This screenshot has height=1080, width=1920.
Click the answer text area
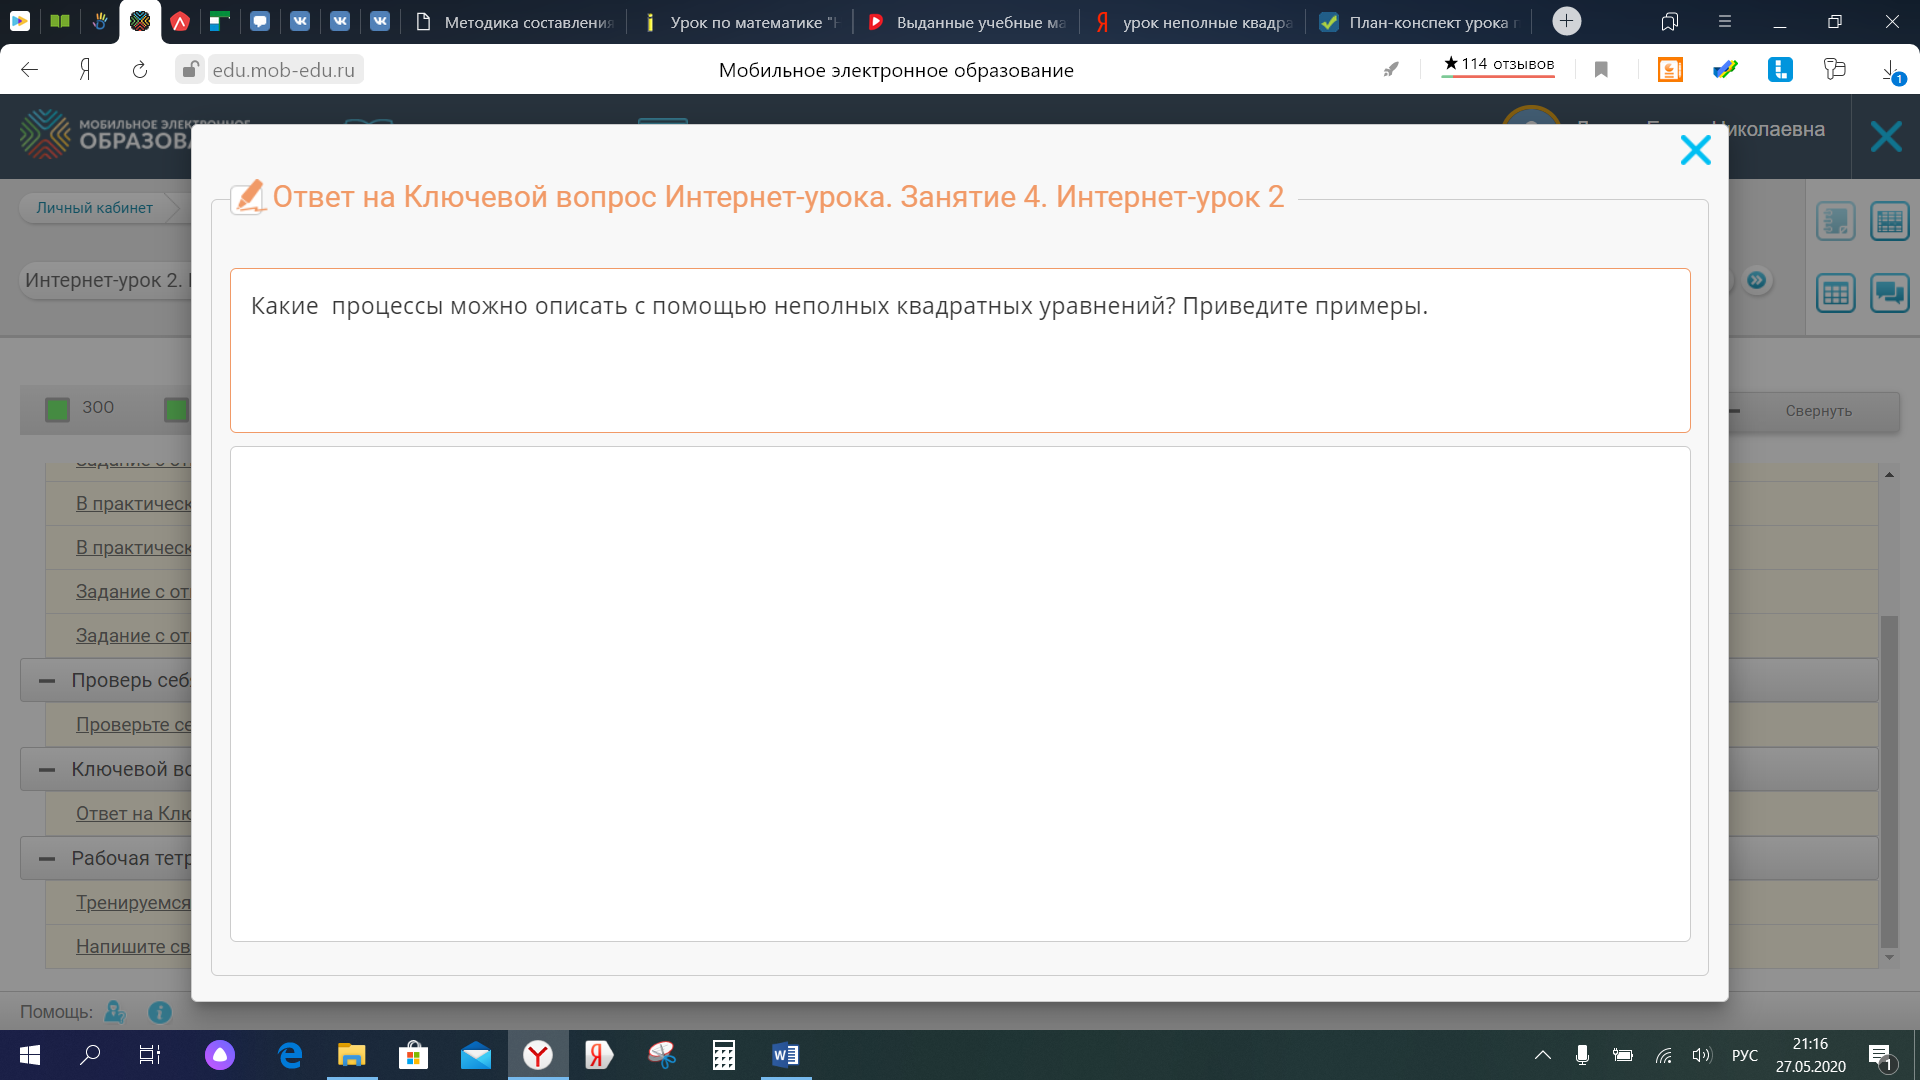[959, 693]
